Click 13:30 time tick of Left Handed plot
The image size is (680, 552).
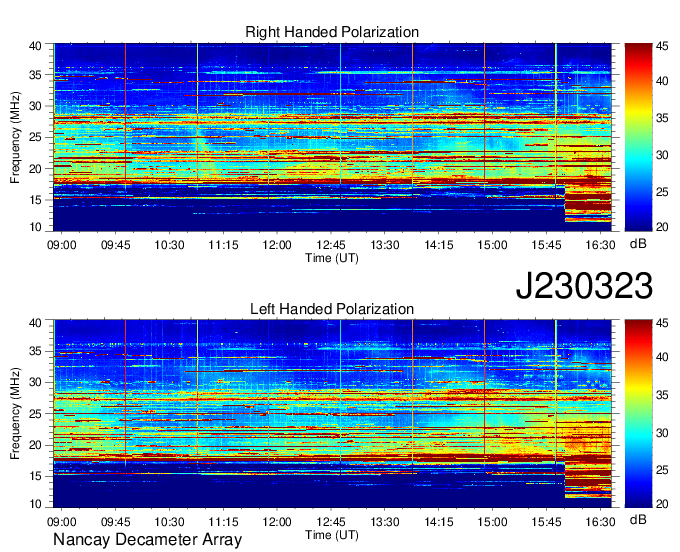[x=385, y=522]
